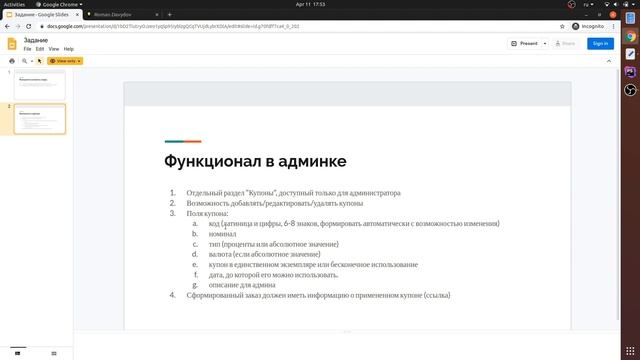Click the docs.google.com address bar

pos(298,27)
